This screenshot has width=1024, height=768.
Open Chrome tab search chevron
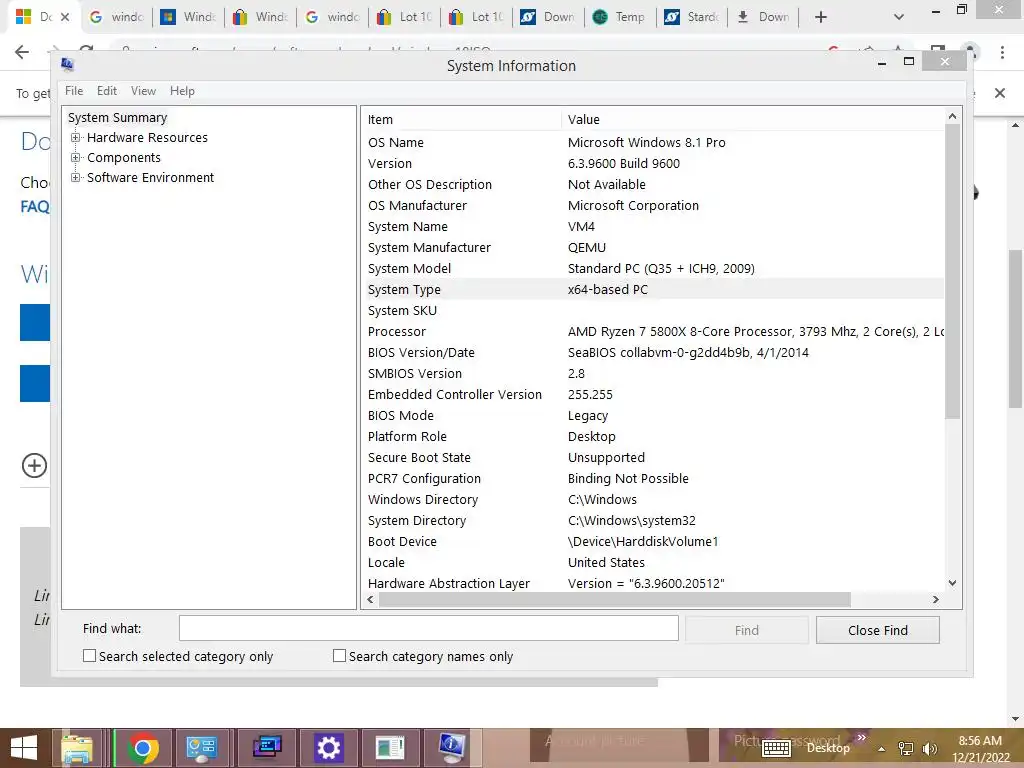[899, 17]
